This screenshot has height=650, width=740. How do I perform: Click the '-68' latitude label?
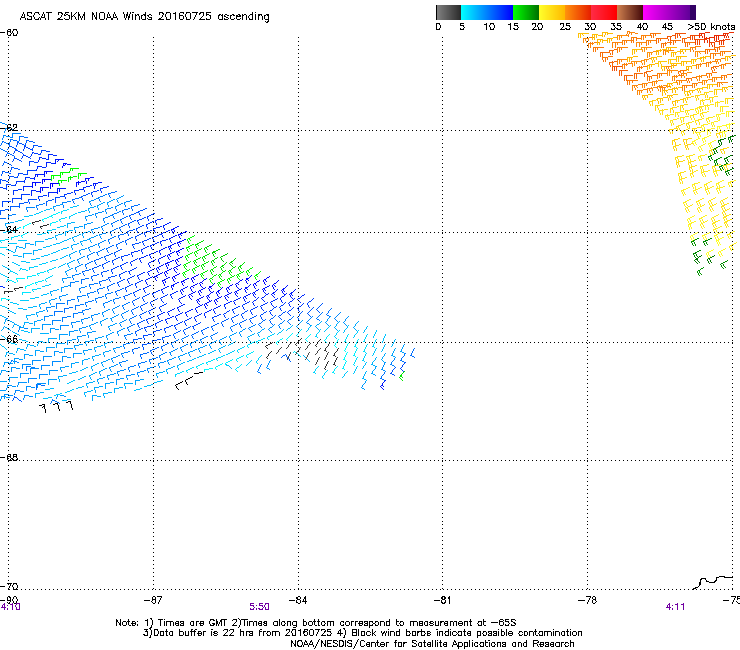(9, 458)
